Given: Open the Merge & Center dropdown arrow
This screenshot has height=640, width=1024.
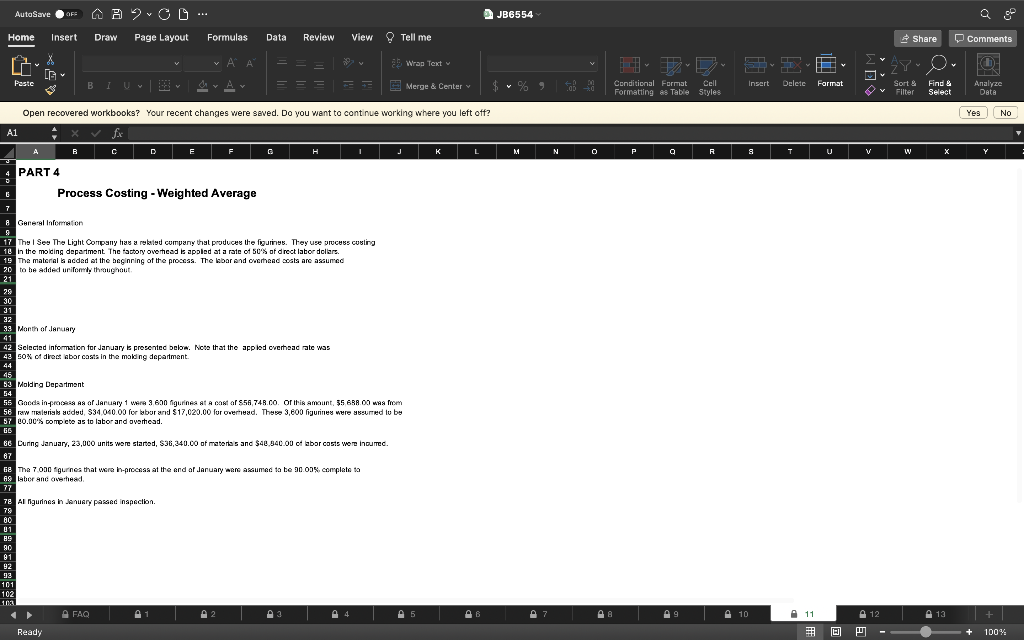Looking at the screenshot, I should coord(468,86).
